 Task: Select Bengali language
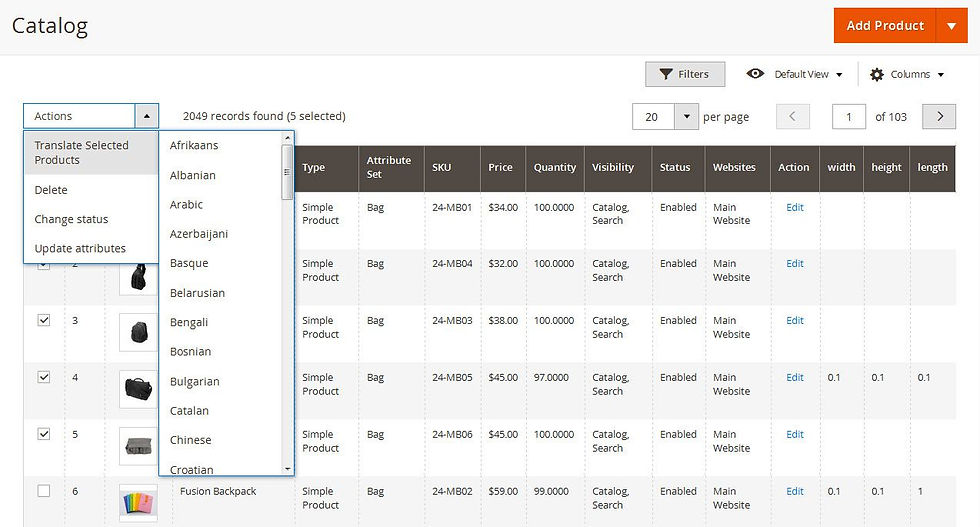click(x=189, y=322)
